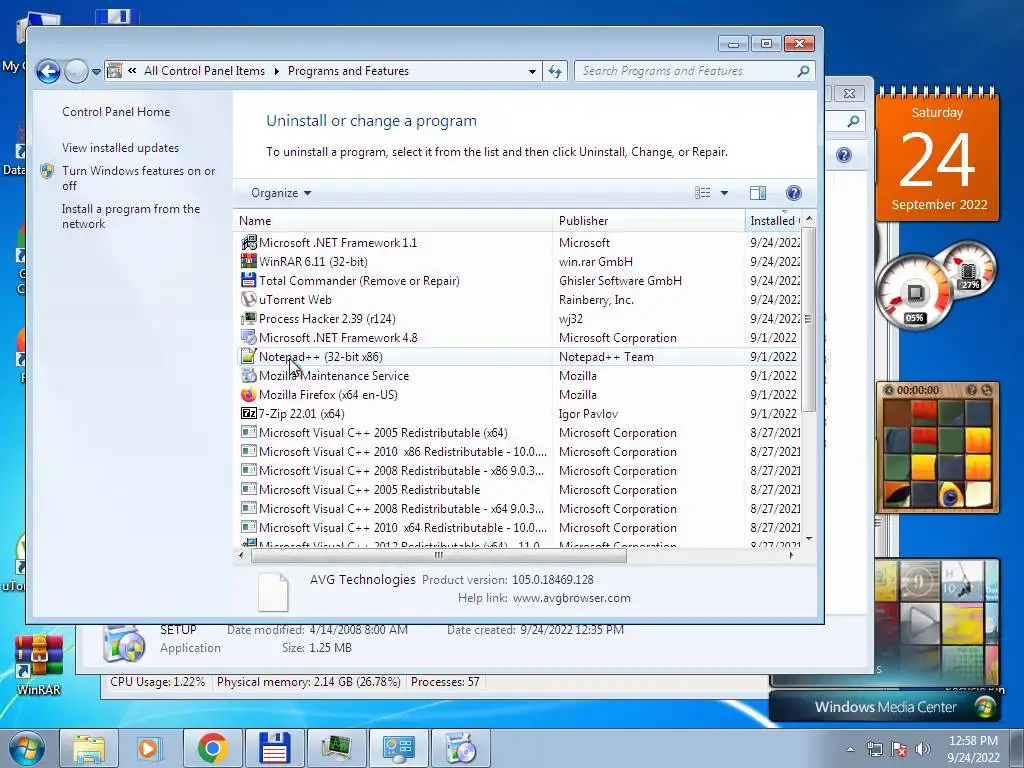Click publisher Ghisler Software GmbH
This screenshot has height=768, width=1024.
(x=620, y=280)
